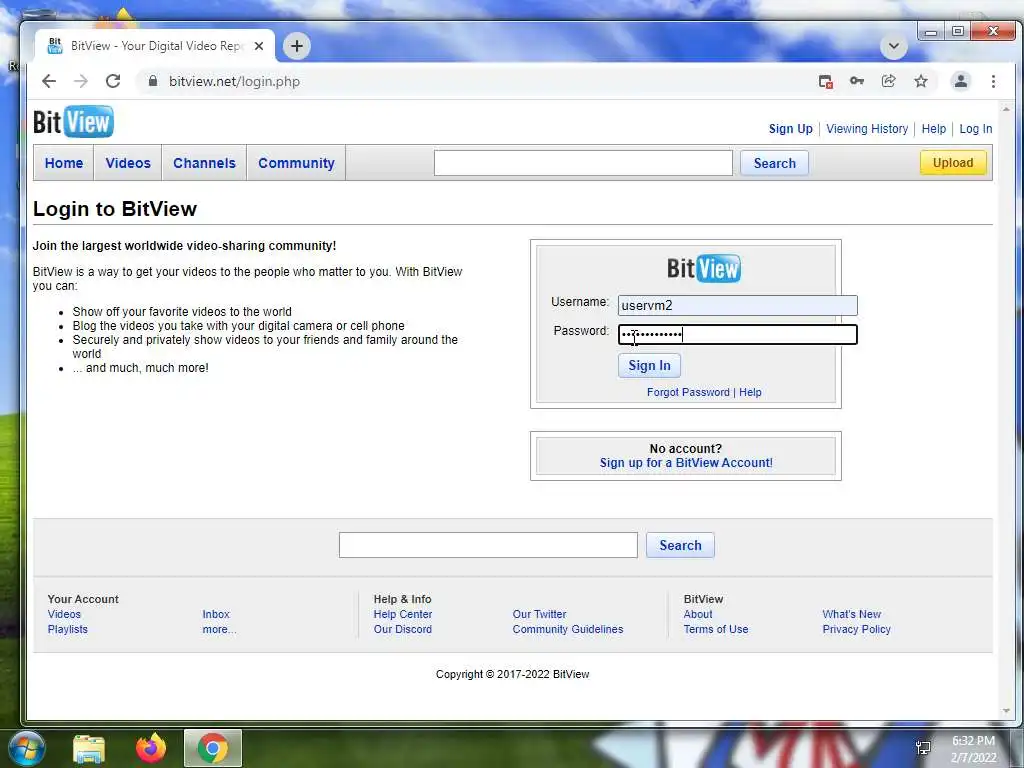This screenshot has width=1024, height=768.
Task: Open the Chrome profile avatar icon
Action: (x=961, y=81)
